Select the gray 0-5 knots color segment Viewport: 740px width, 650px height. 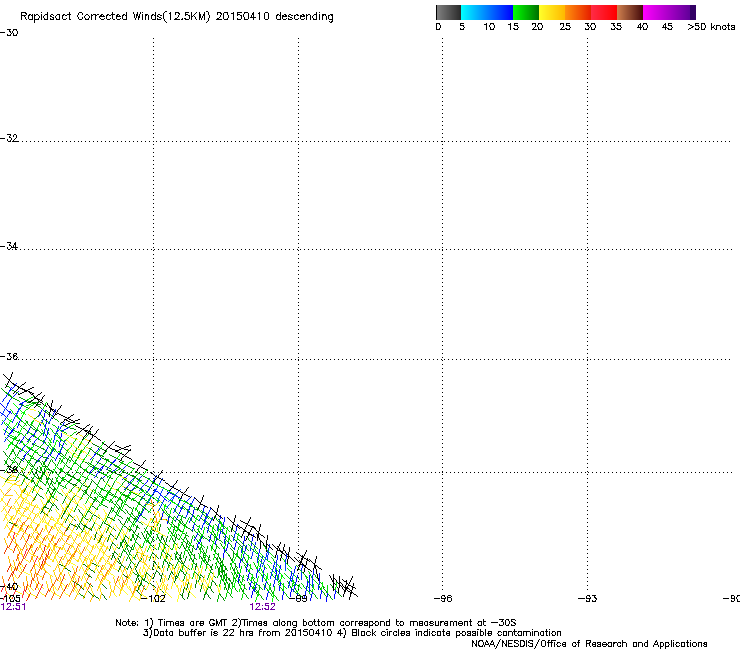pos(448,12)
